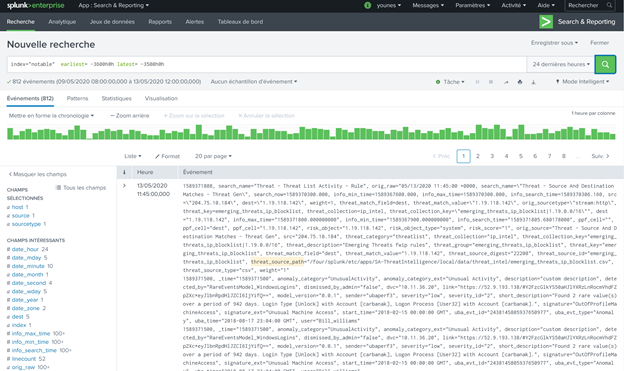Screen dimensions: 624x371
Task: Open Tous les champs field selector
Action: [81, 187]
